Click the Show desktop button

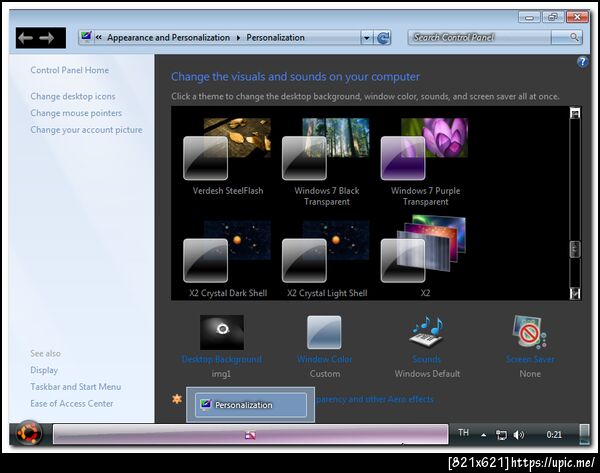(585, 434)
